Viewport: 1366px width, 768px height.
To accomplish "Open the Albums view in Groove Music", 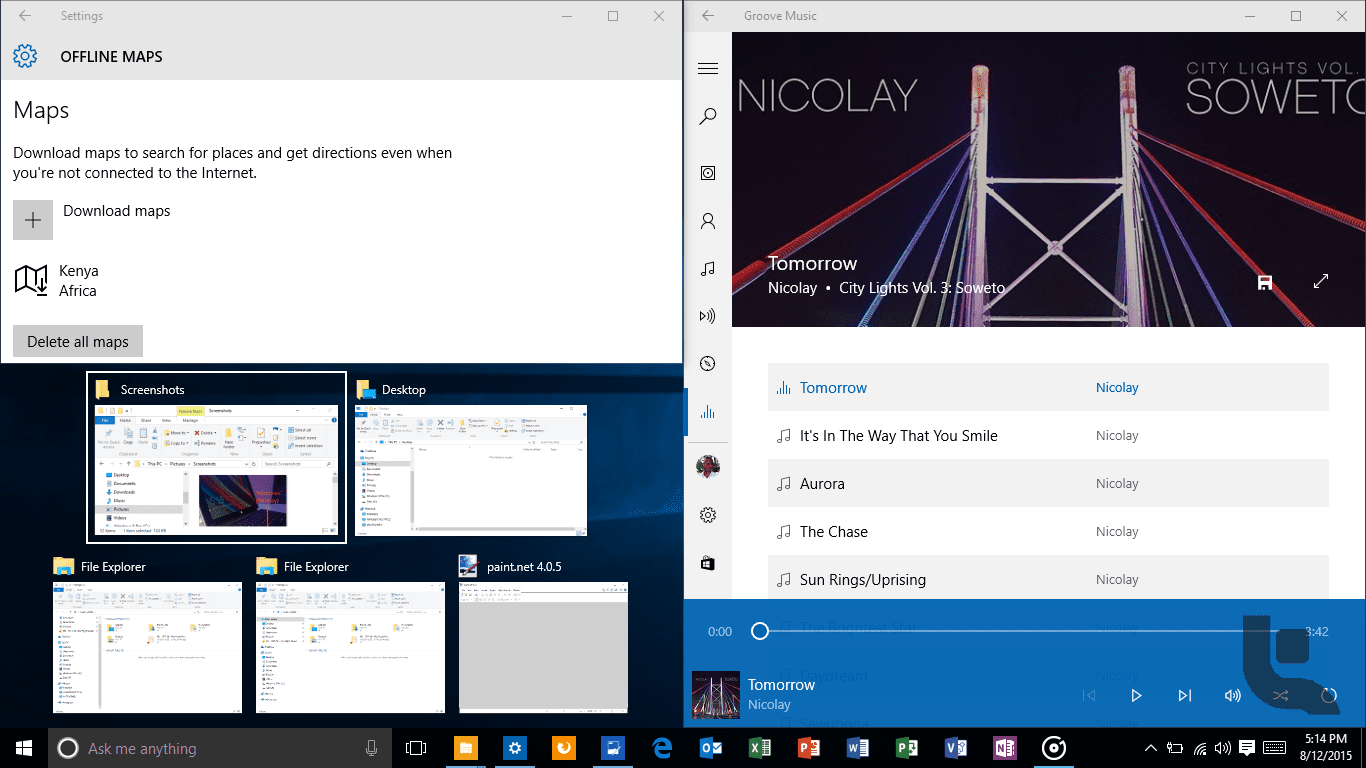I will pyautogui.click(x=708, y=172).
